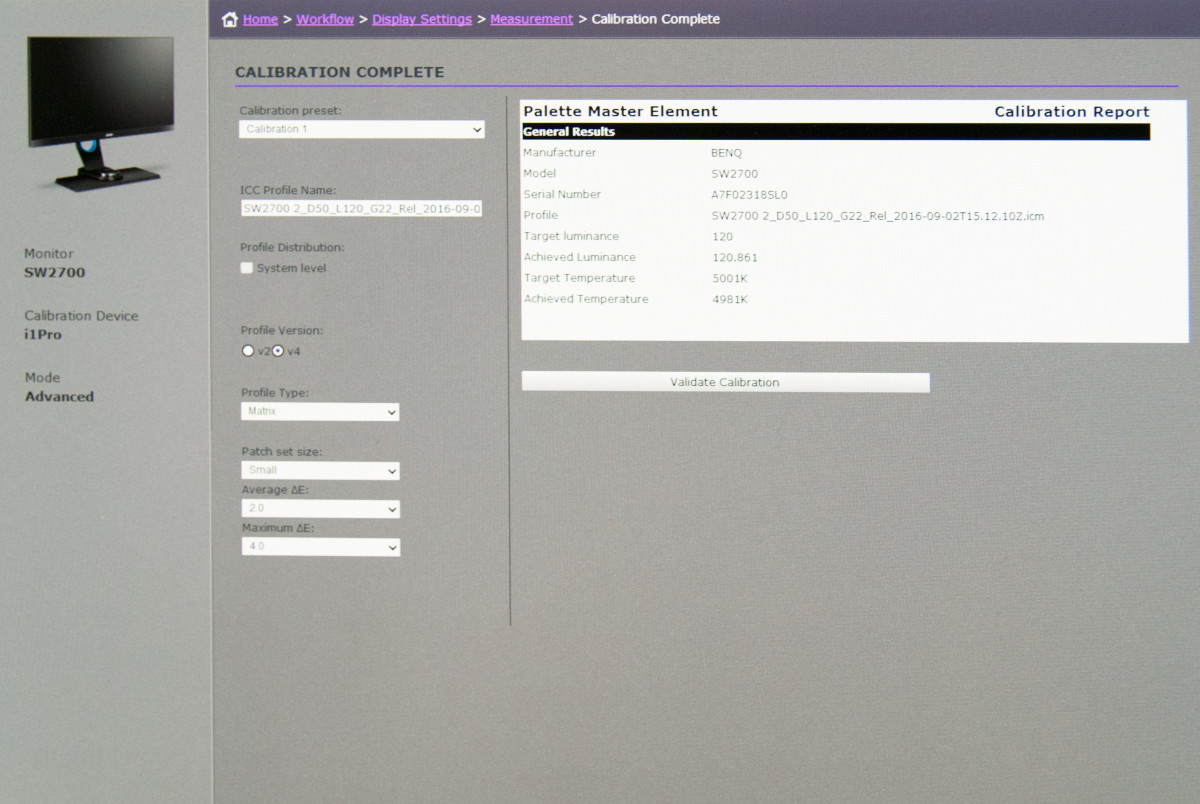Click the ICC Profile Name field
The image size is (1200, 804).
click(x=362, y=208)
